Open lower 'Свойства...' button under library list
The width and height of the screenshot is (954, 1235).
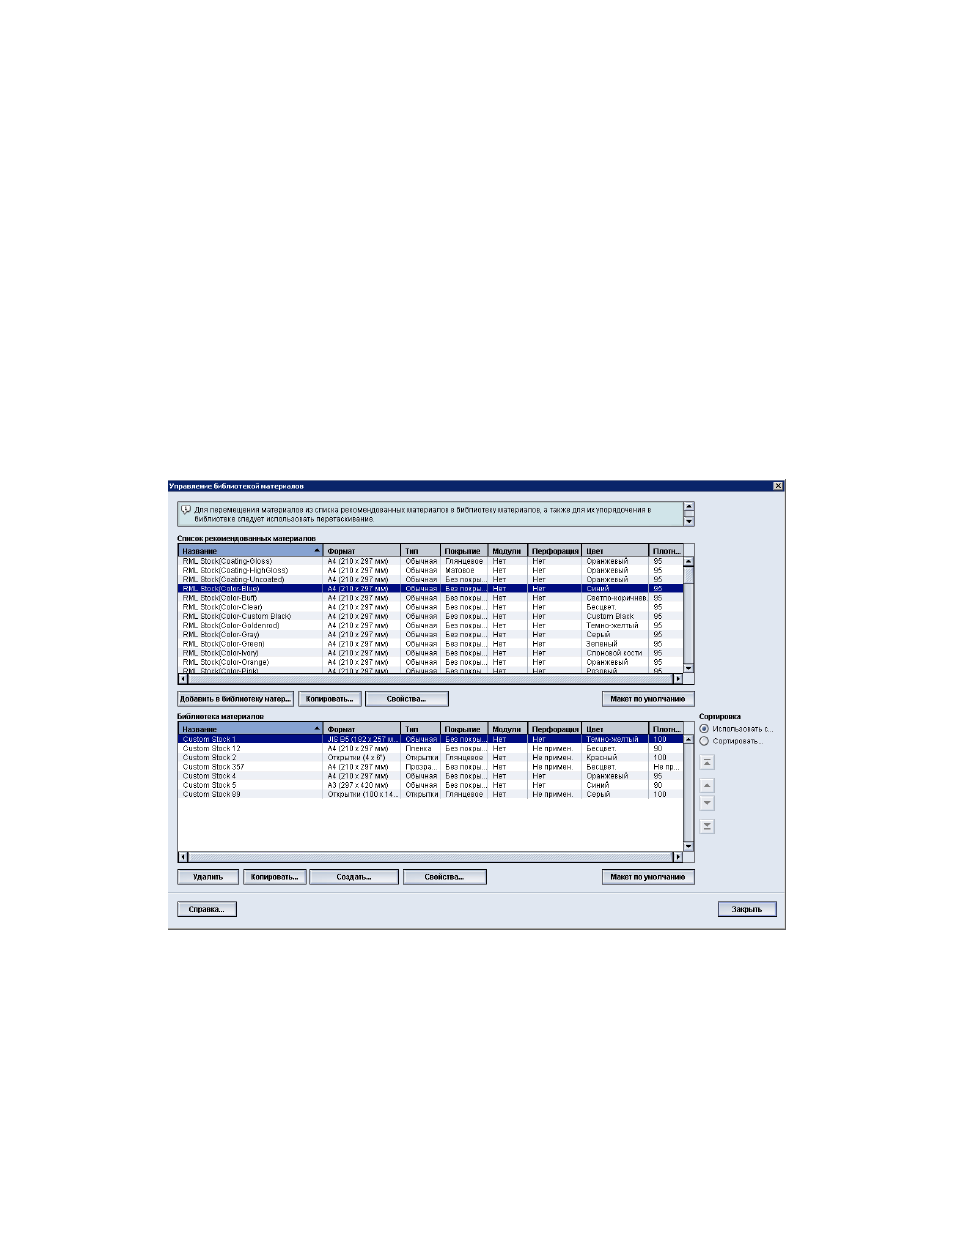[x=444, y=877]
